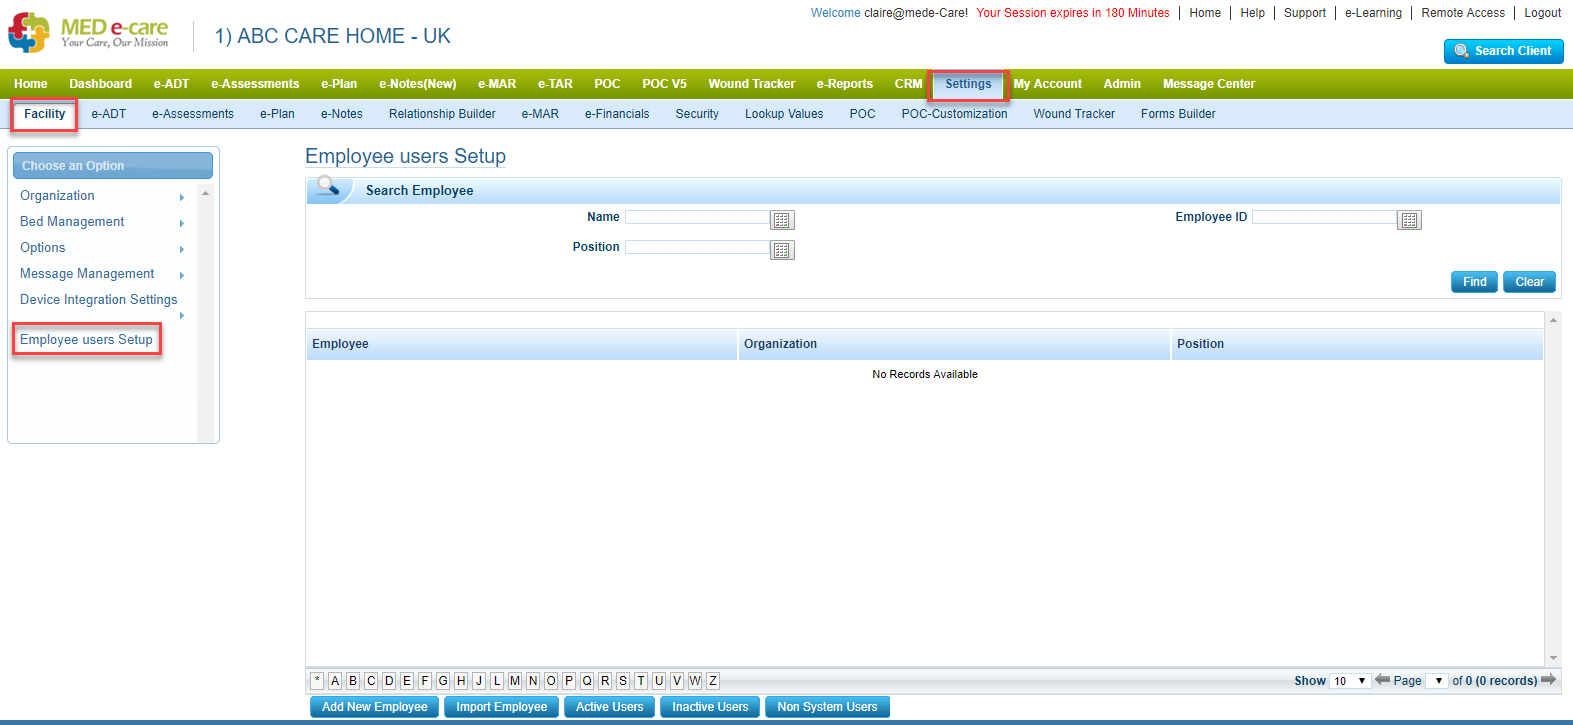Filter employees by letter M
Viewport: 1573px width, 725px height.
click(515, 681)
